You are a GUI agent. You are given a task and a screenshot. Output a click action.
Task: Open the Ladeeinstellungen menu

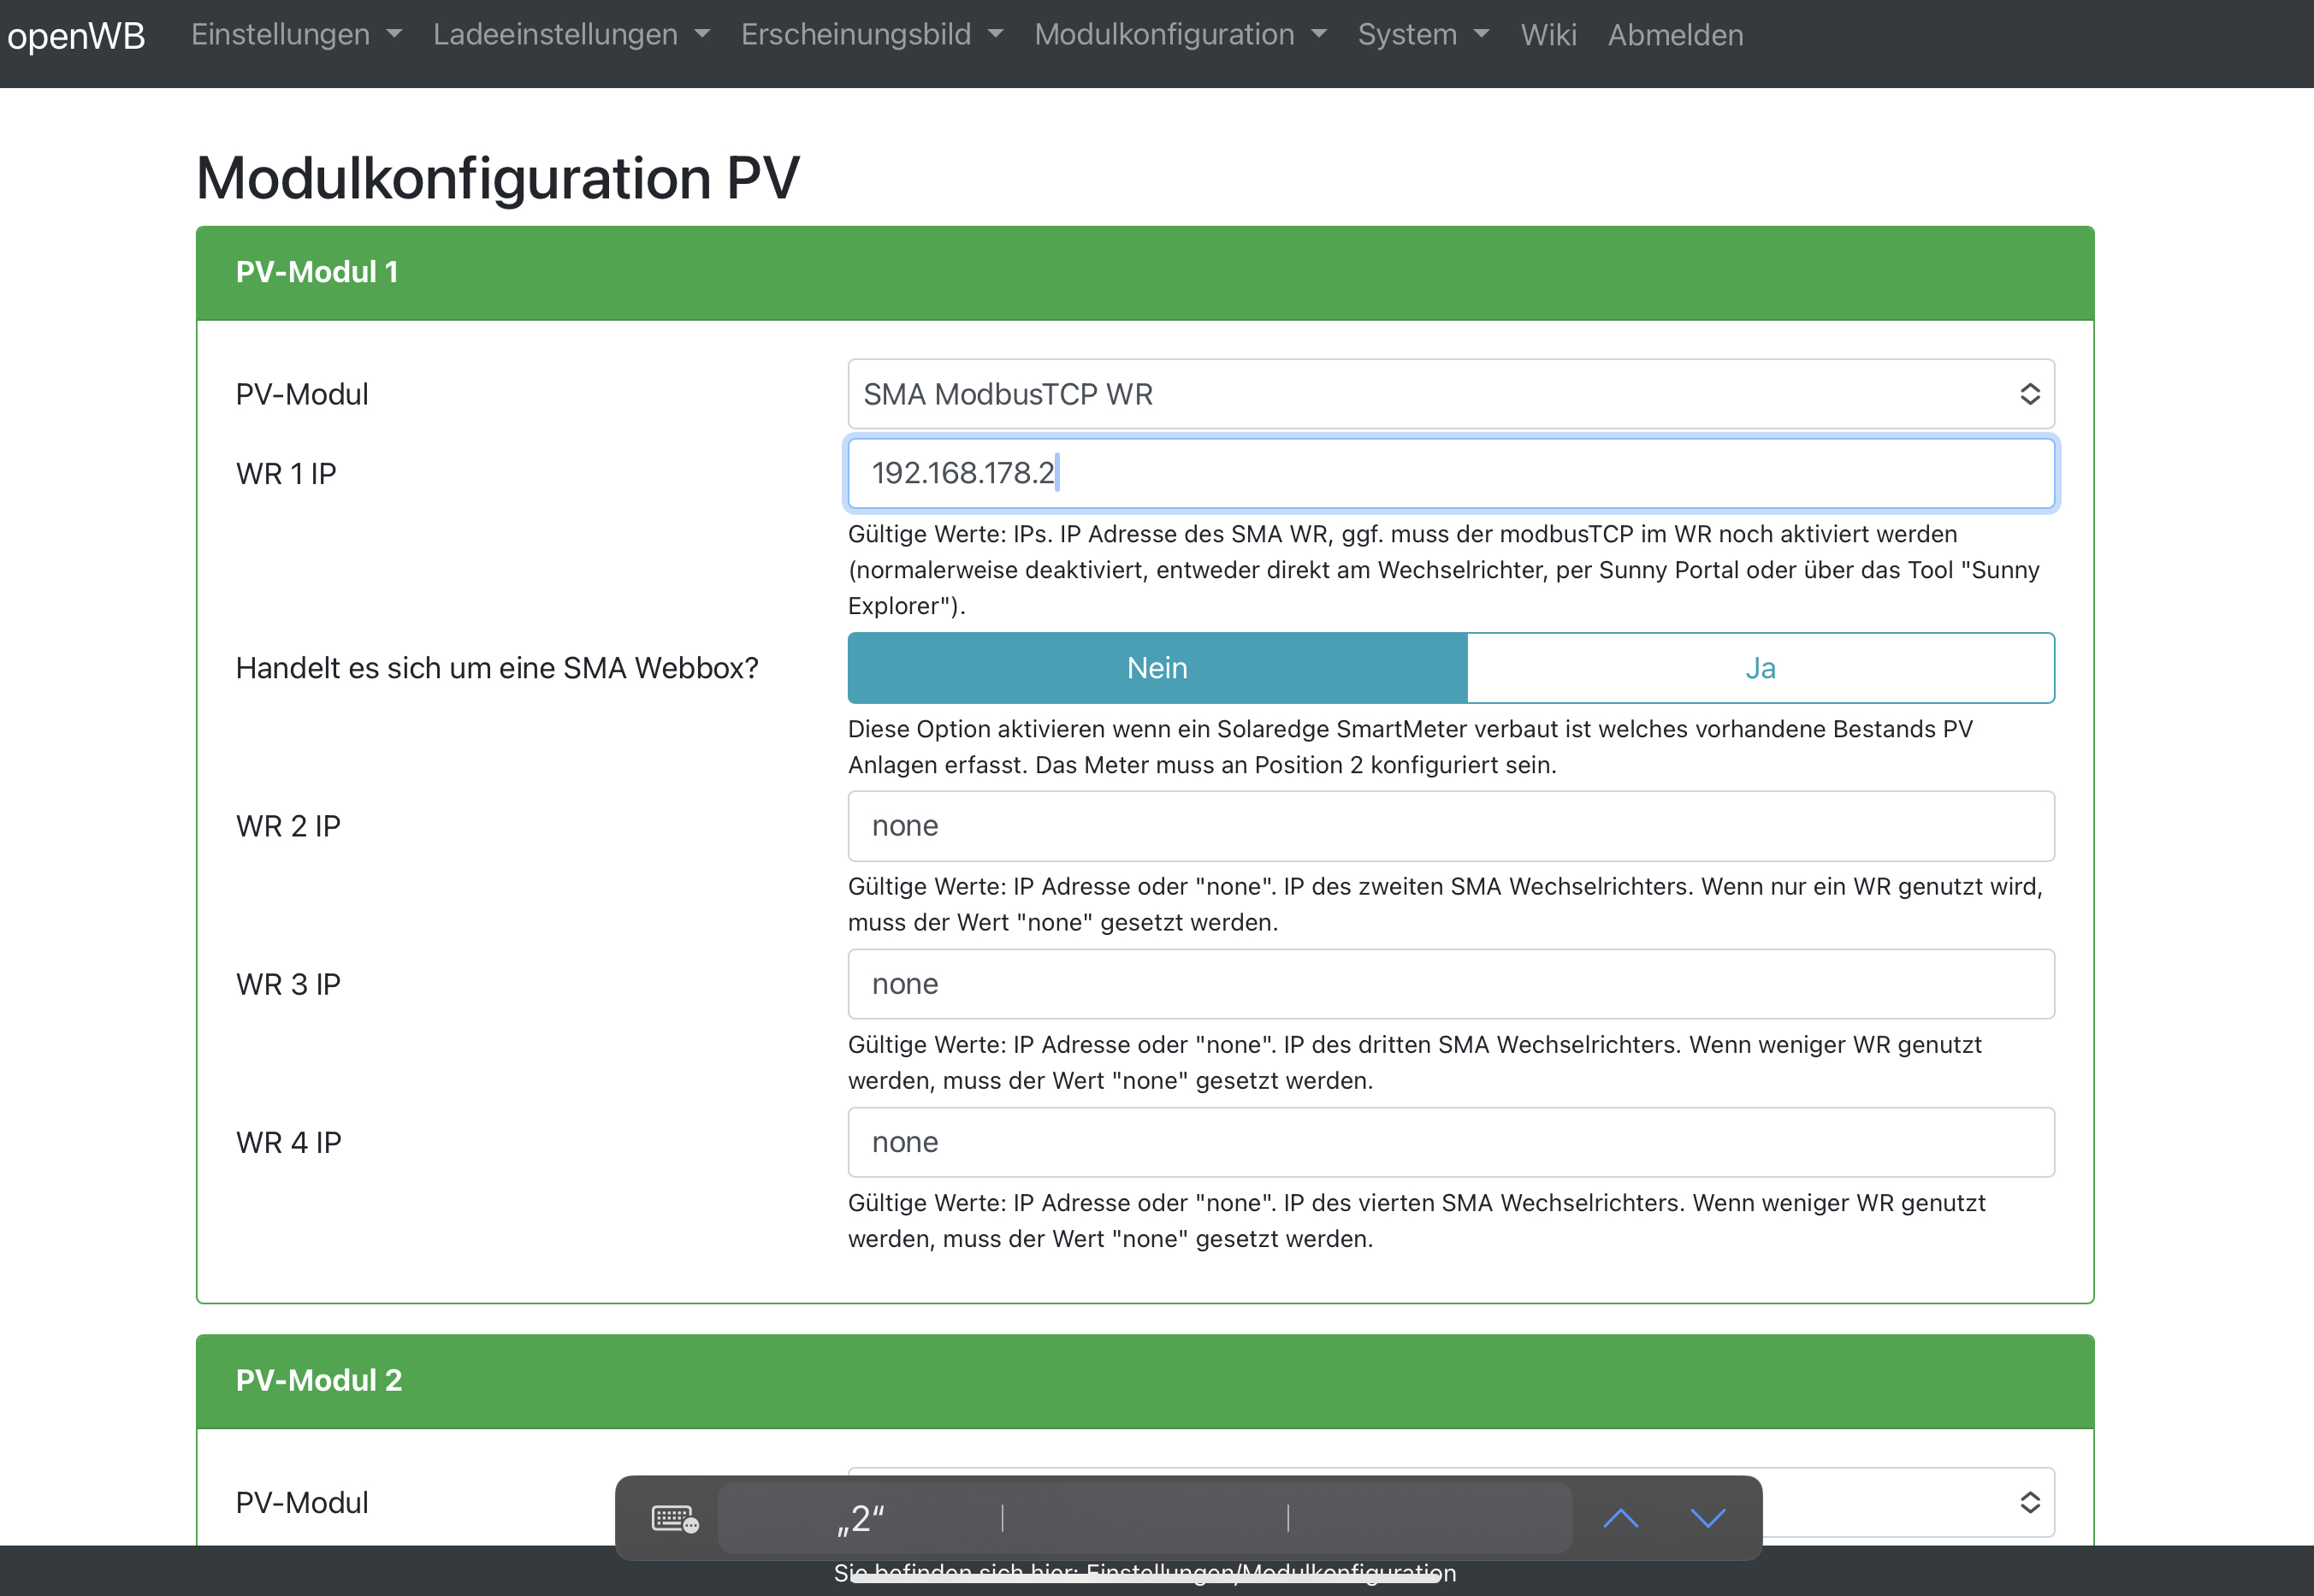(x=571, y=35)
